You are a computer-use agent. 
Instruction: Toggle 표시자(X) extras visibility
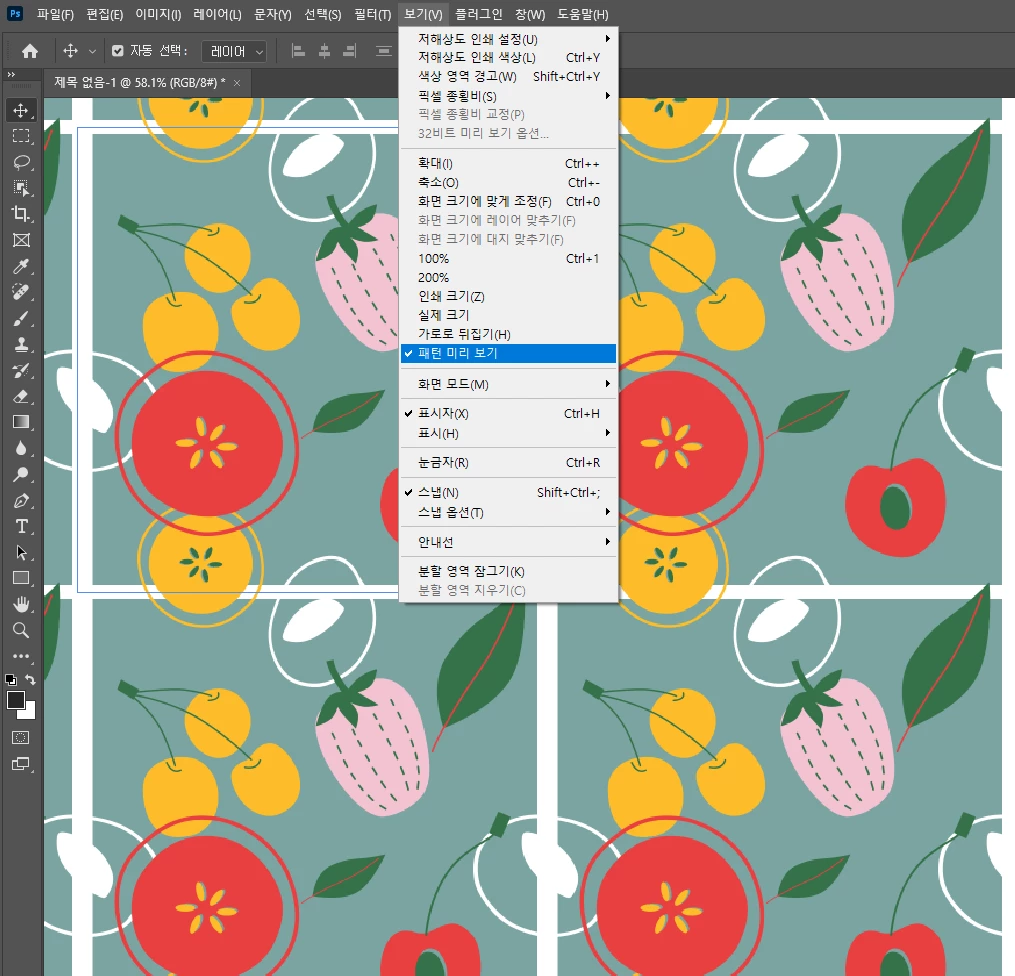(x=508, y=414)
